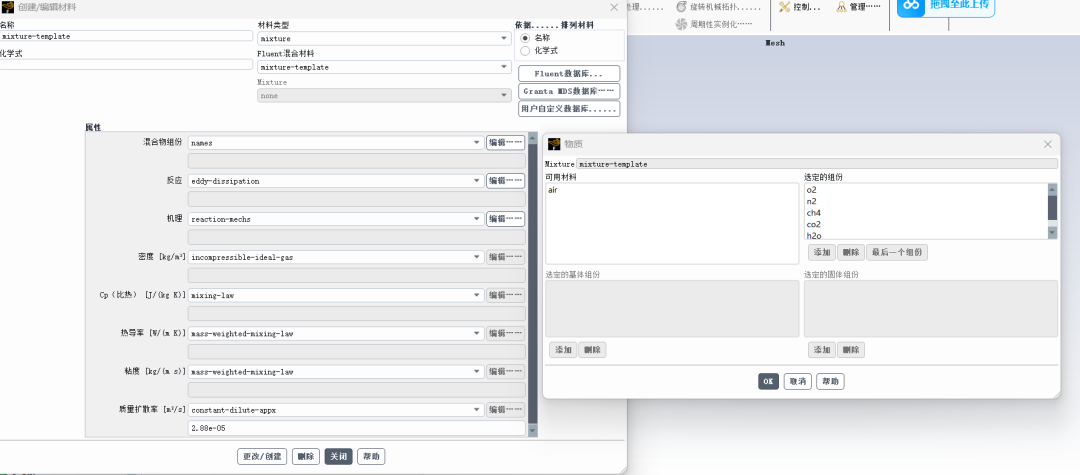Click 取消 in the 物质 dialog
Viewport: 1080px width, 475px height.
coord(798,381)
